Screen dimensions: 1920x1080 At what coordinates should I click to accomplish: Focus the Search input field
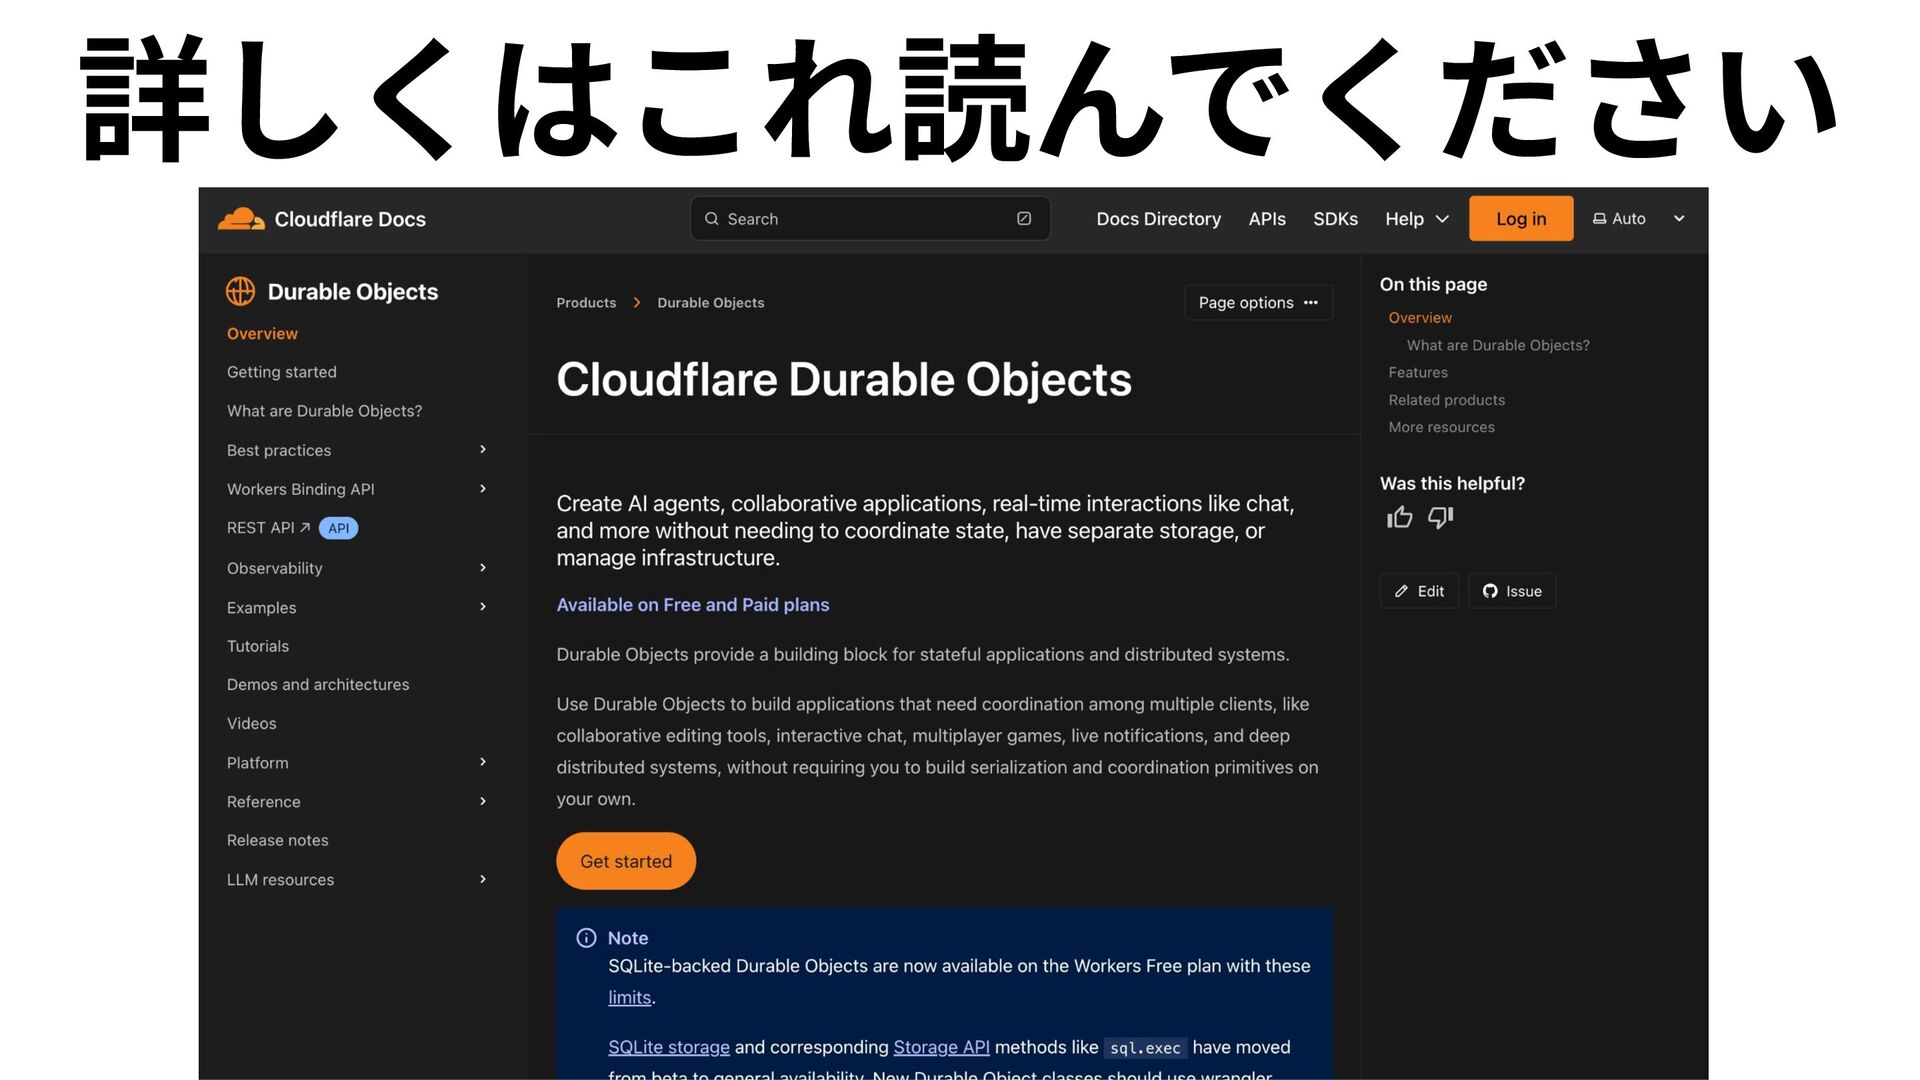870,219
